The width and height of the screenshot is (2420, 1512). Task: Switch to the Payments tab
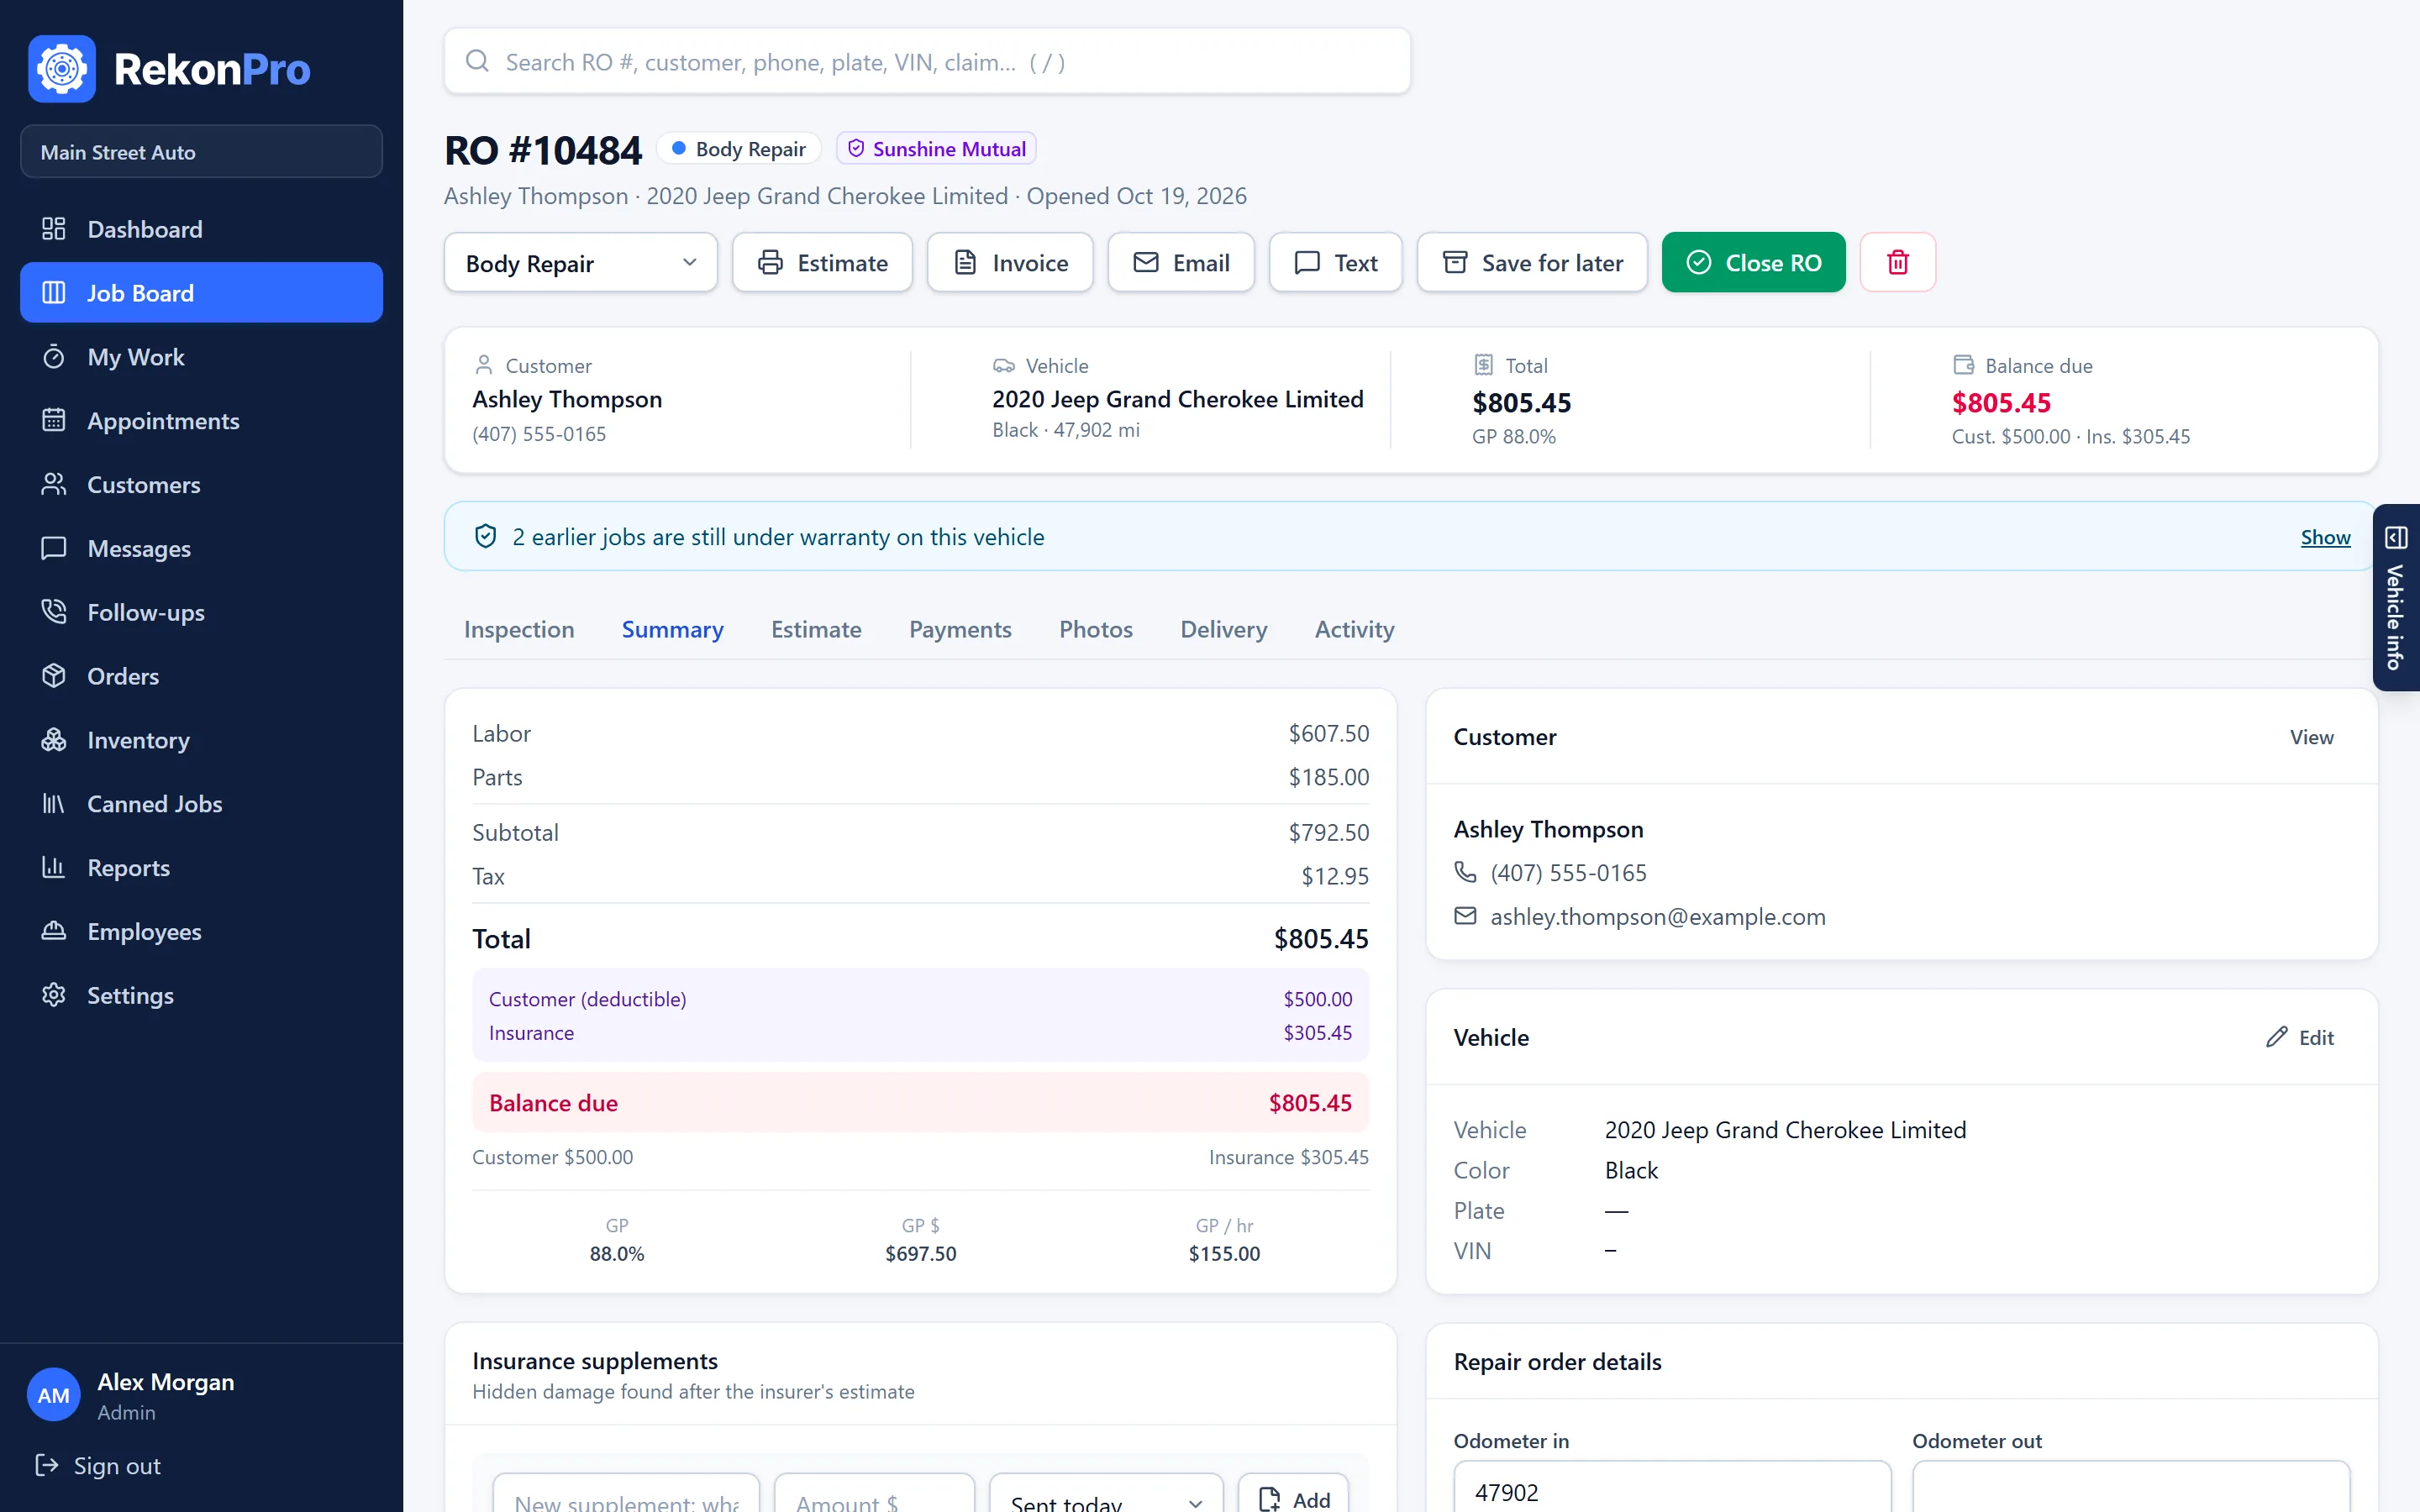point(960,629)
